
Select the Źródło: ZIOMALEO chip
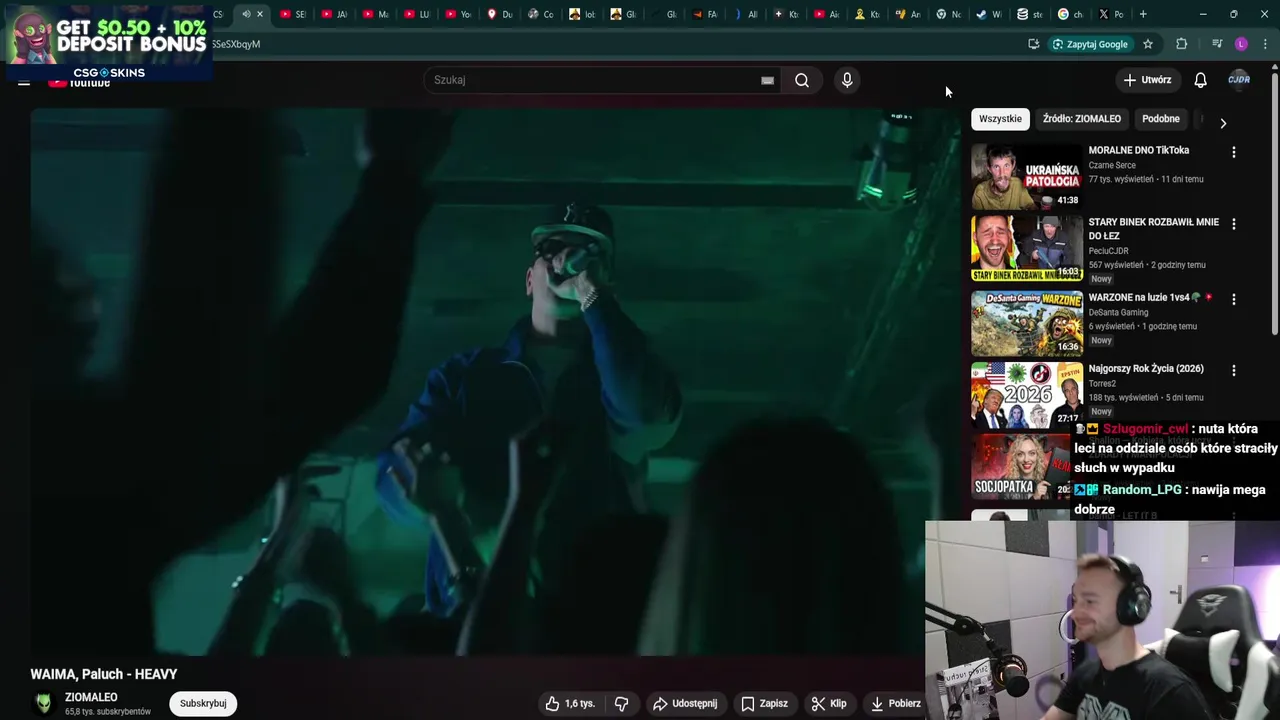click(1082, 118)
